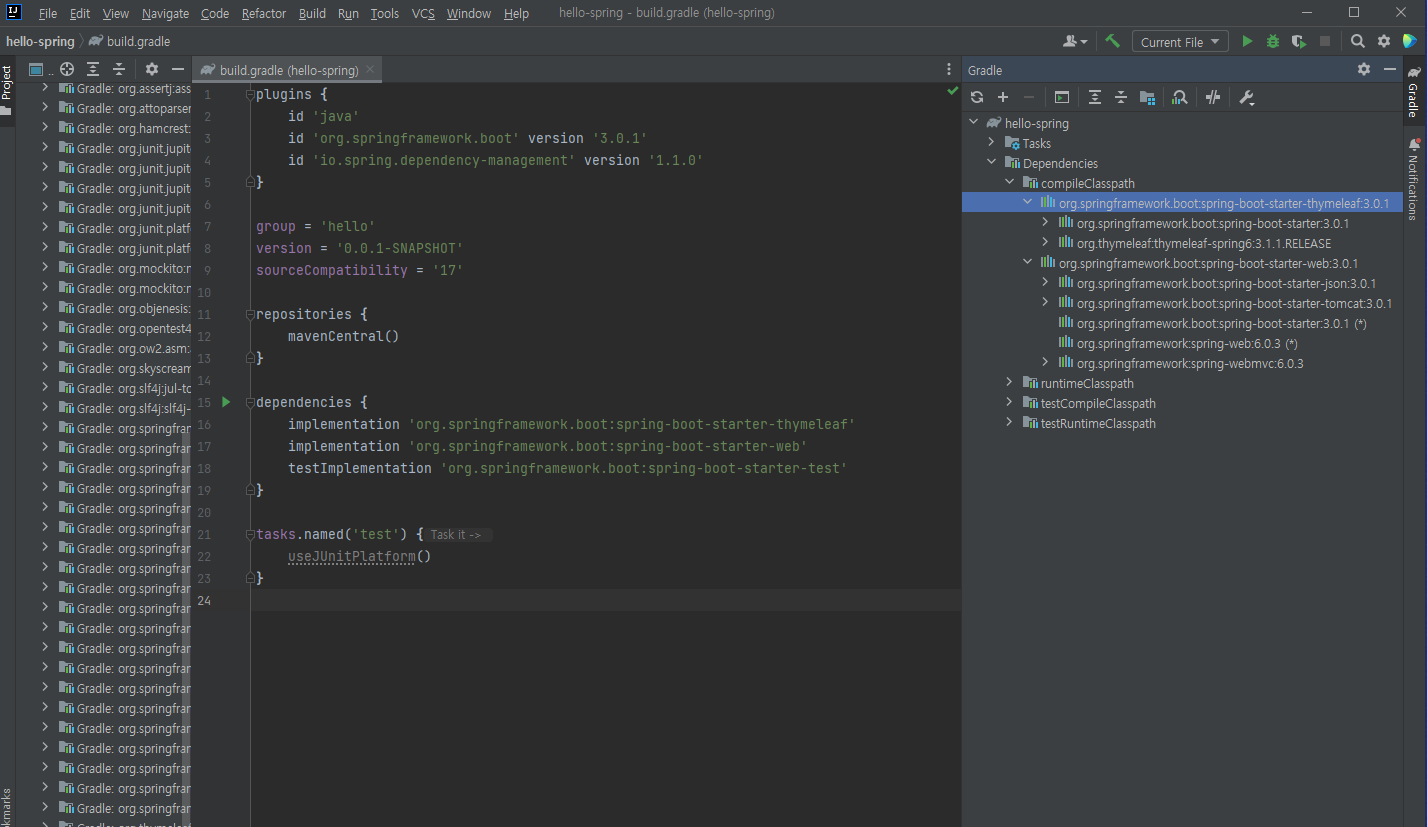Select spring-boot-starter-json:3.0.1 dependency
Screen dimensions: 1427x827
click(1226, 283)
